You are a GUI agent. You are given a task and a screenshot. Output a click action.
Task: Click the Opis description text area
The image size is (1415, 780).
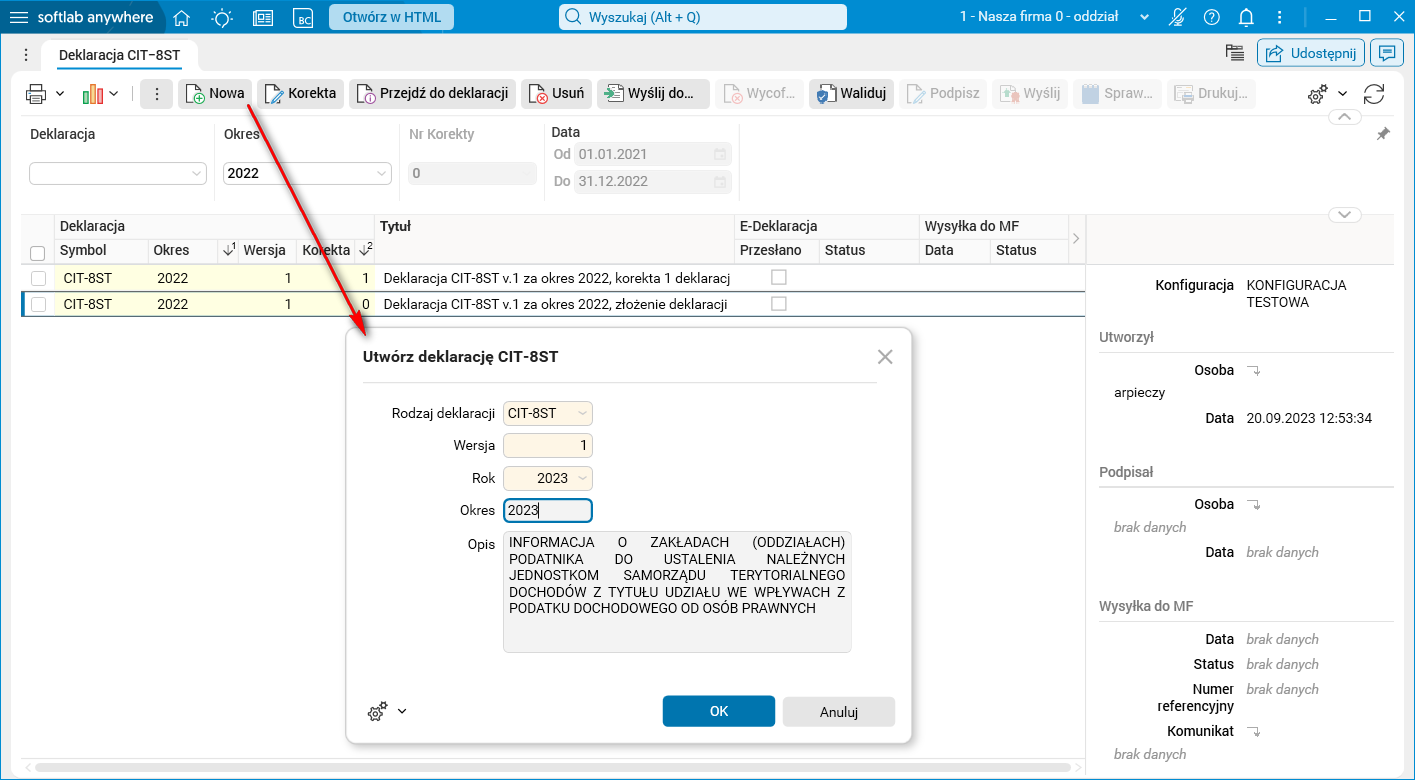[677, 592]
